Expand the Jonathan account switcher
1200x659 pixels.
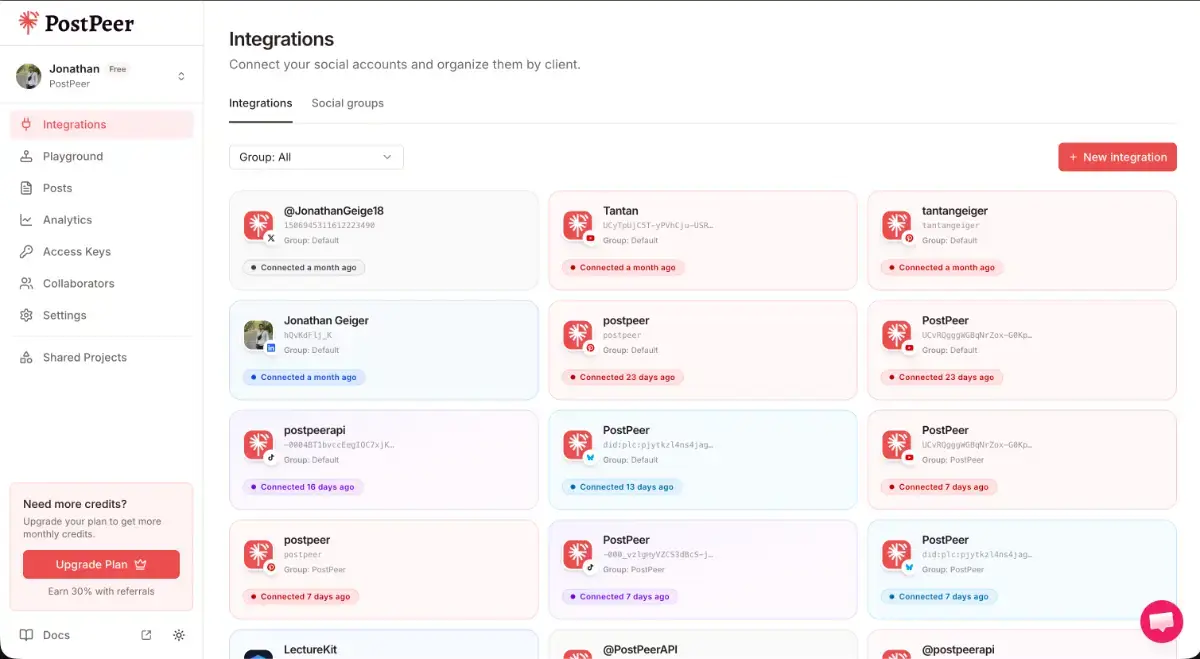(x=181, y=76)
